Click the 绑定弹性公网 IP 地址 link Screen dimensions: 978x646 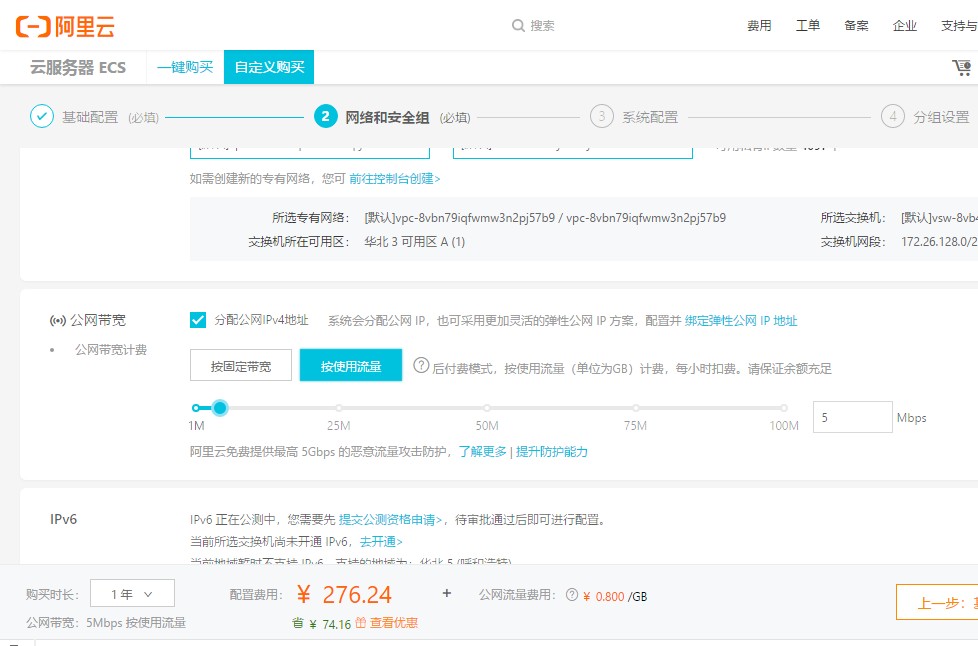pos(741,321)
